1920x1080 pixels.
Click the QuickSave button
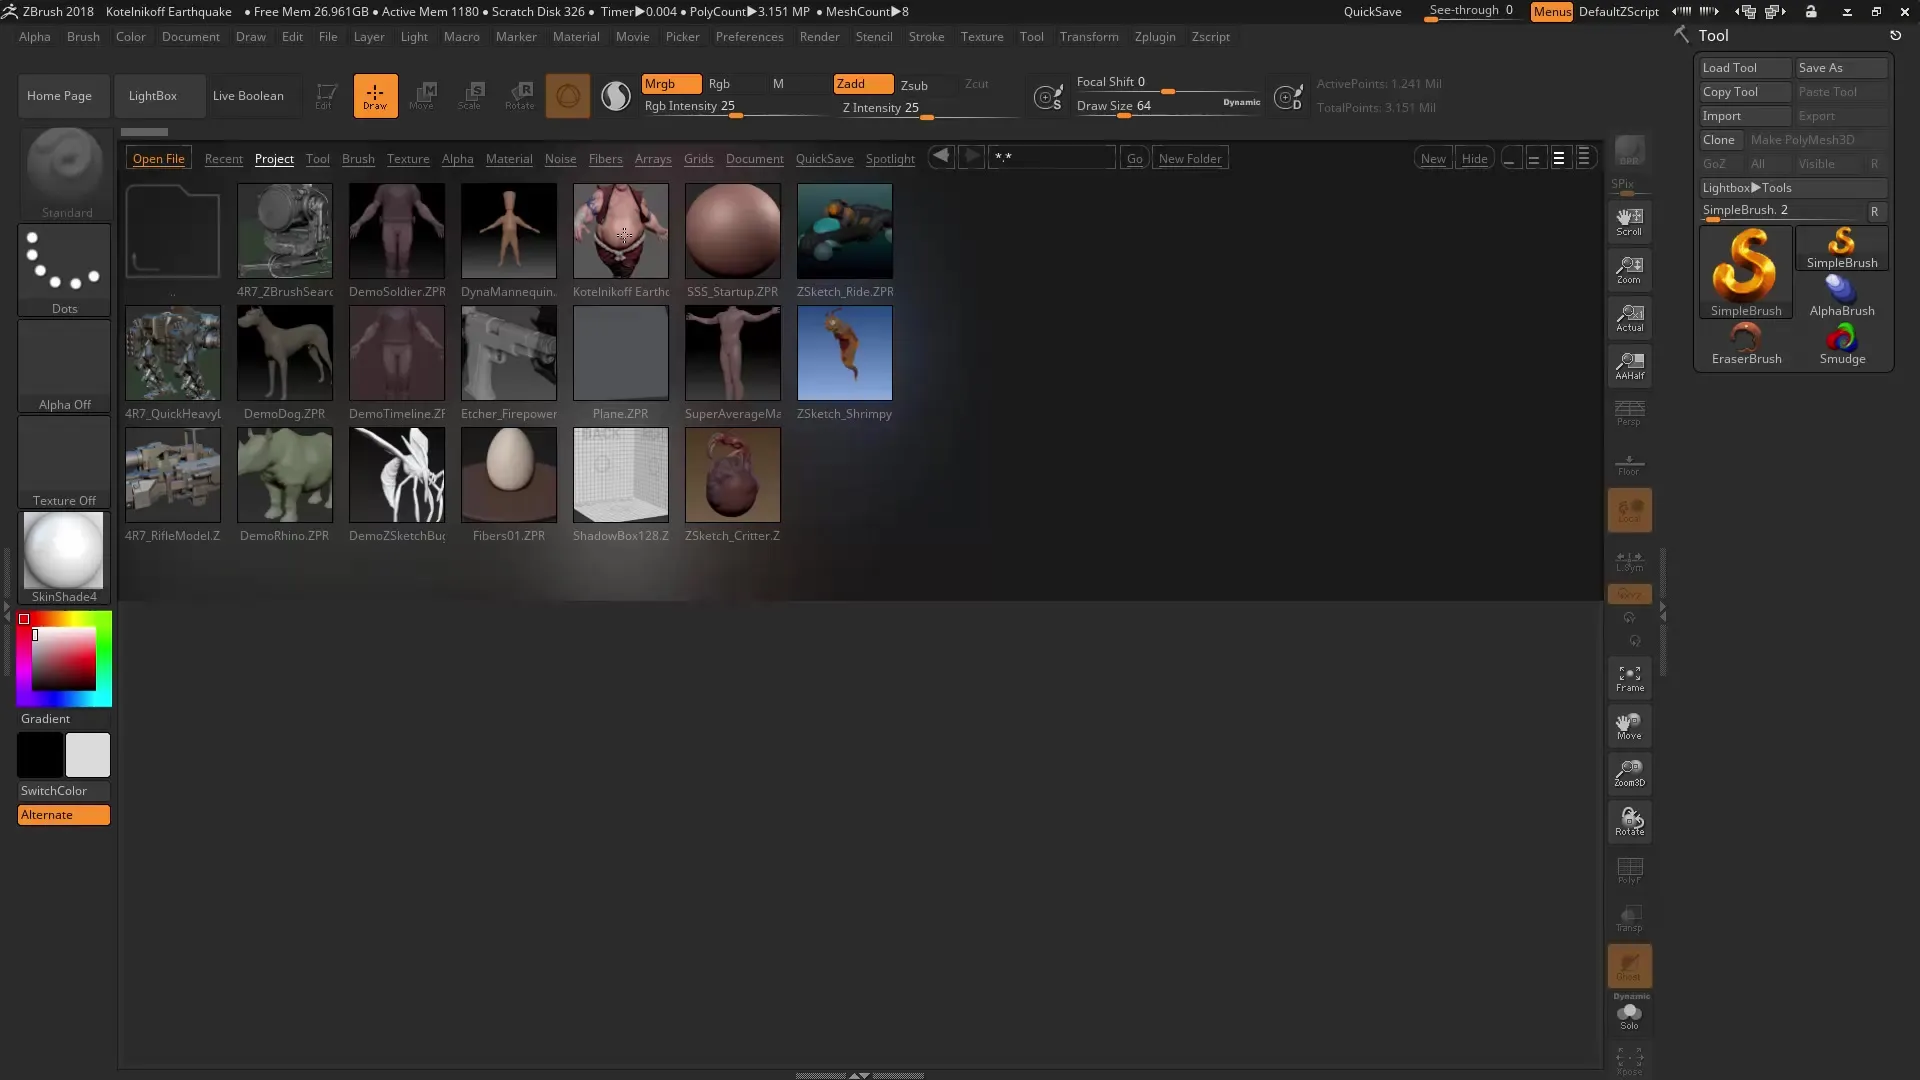[x=1372, y=12]
